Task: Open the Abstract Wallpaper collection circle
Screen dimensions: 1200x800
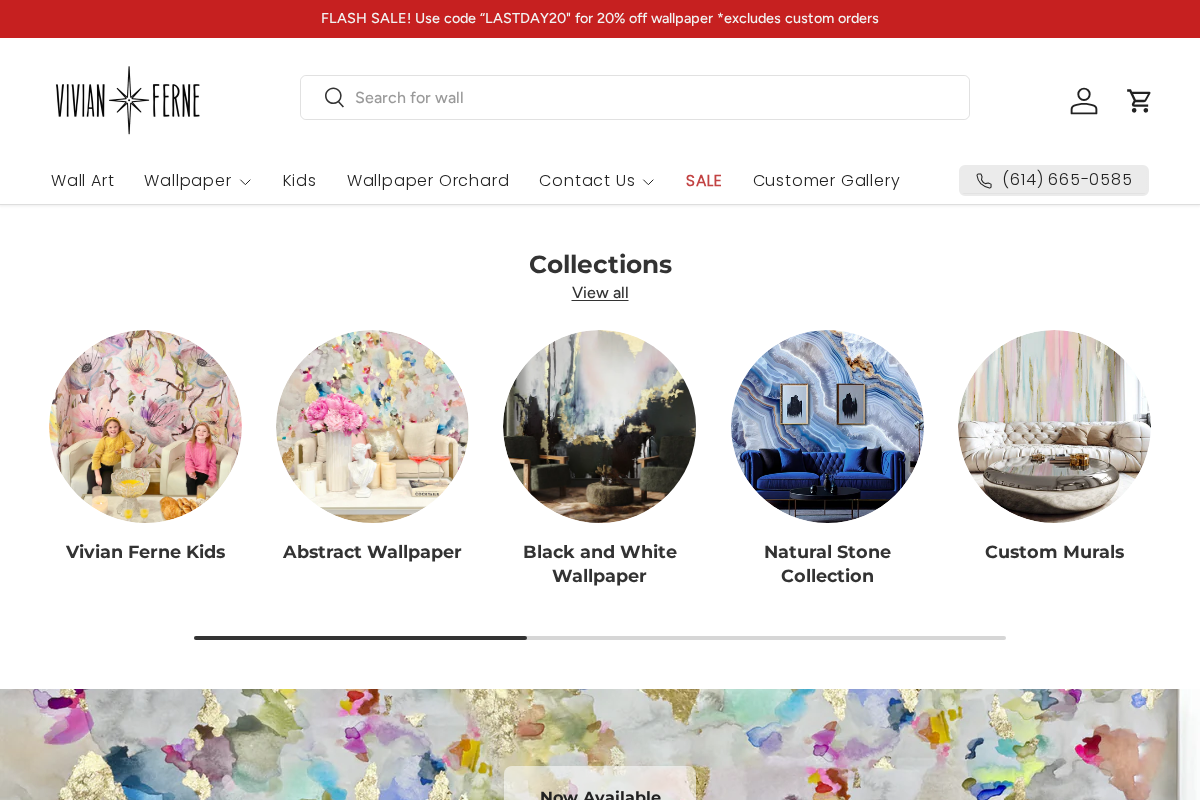Action: pos(372,426)
